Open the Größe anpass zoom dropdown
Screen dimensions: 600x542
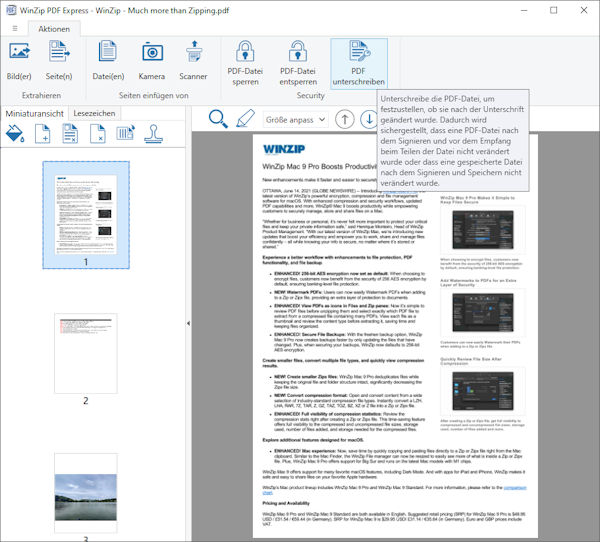295,120
